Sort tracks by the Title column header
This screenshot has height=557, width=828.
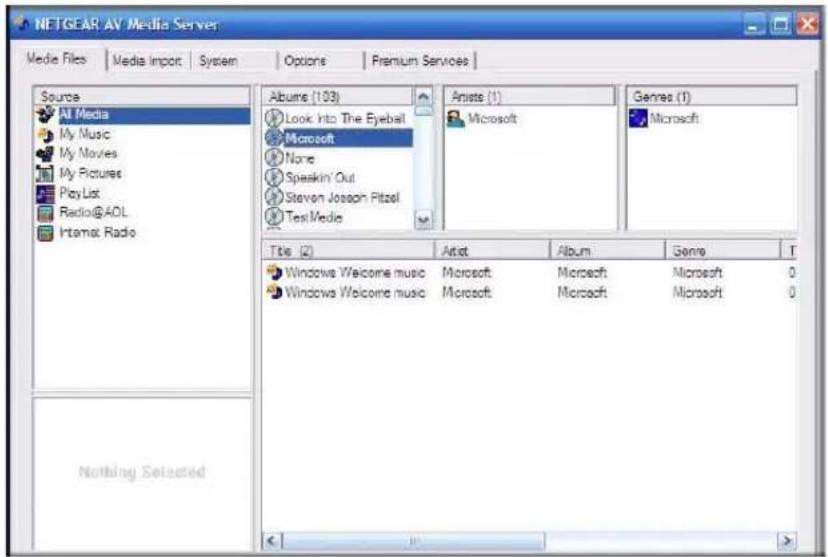coord(349,251)
